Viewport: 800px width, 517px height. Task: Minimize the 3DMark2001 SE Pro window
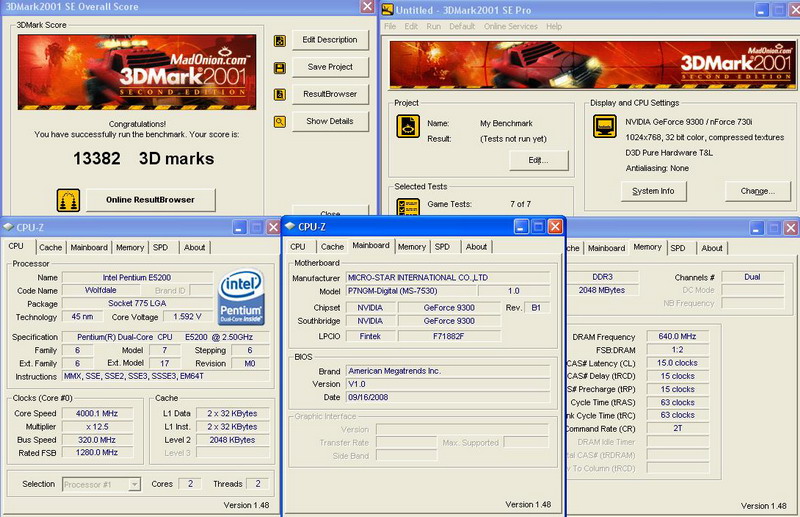pos(762,10)
